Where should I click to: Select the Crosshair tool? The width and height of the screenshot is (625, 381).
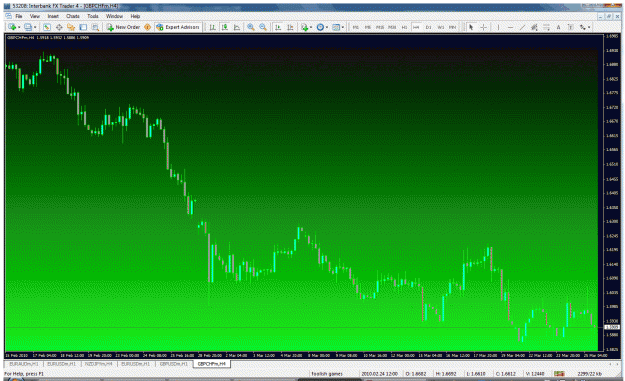(x=483, y=27)
